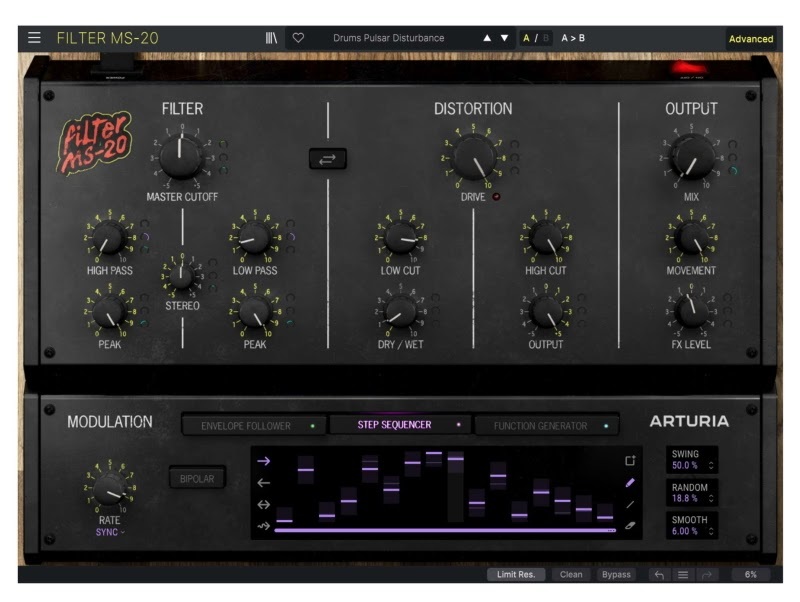Open the hamburger main menu
Viewport: 800px width, 602px height.
pyautogui.click(x=34, y=38)
